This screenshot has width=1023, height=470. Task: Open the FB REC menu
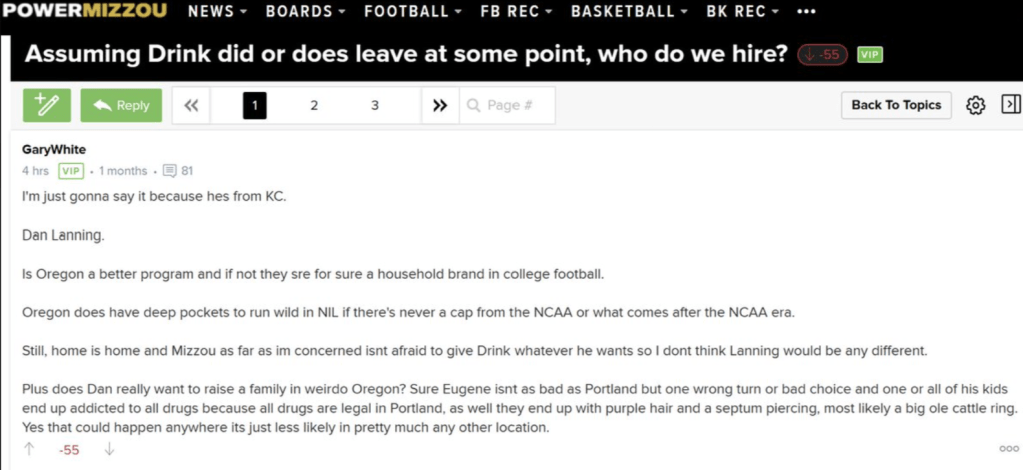[x=516, y=12]
